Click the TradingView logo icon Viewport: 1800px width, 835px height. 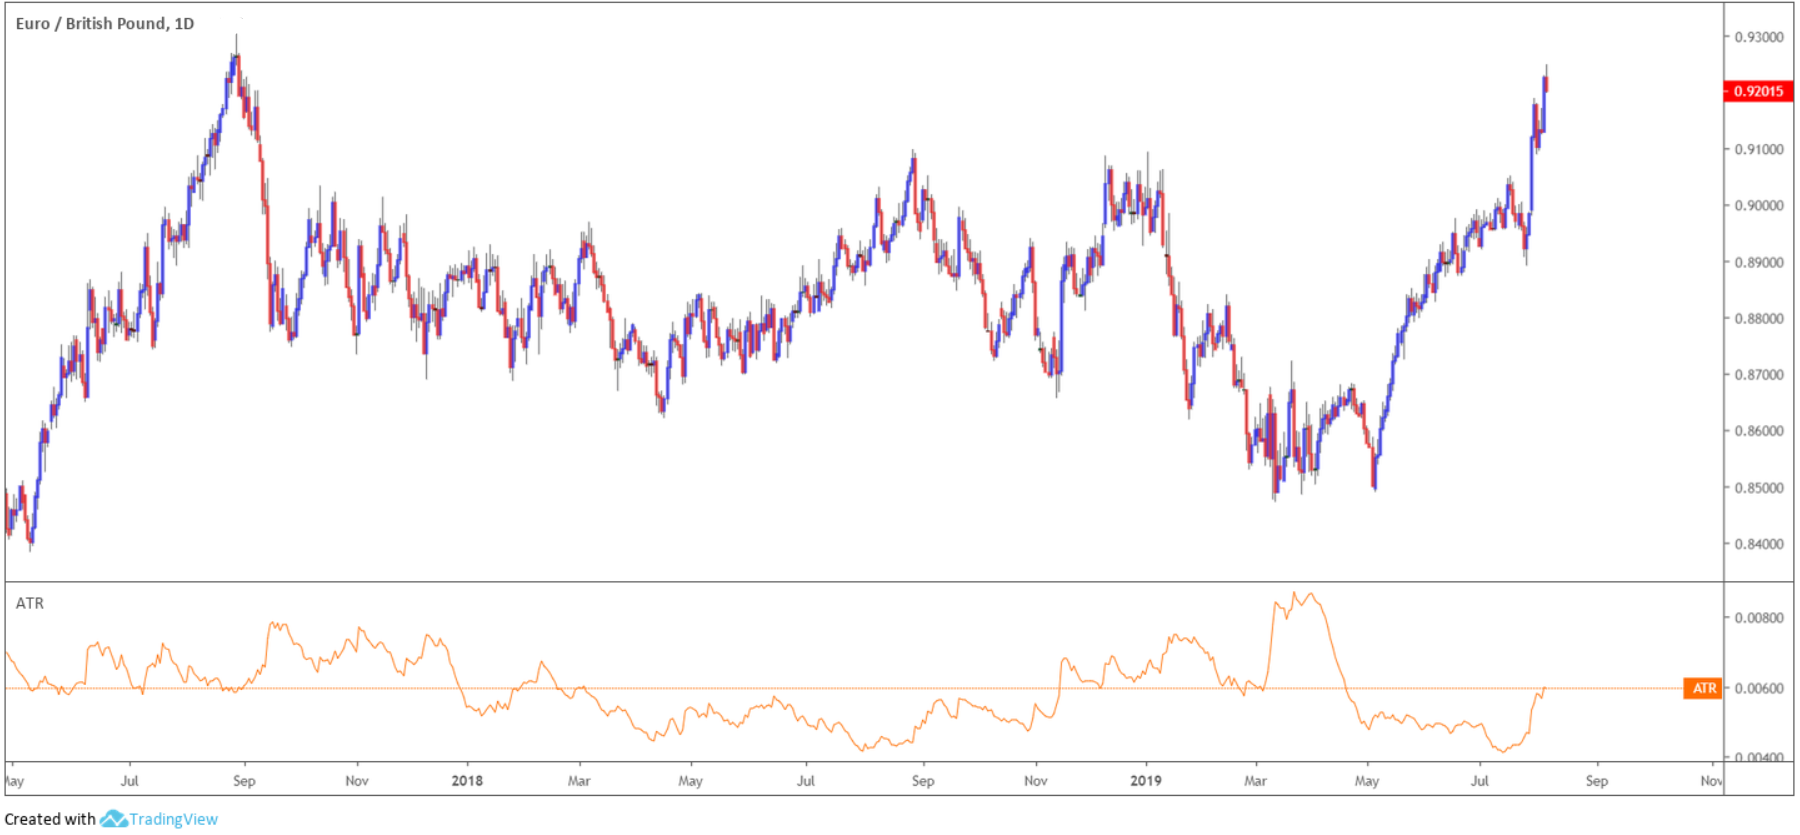pyautogui.click(x=113, y=819)
